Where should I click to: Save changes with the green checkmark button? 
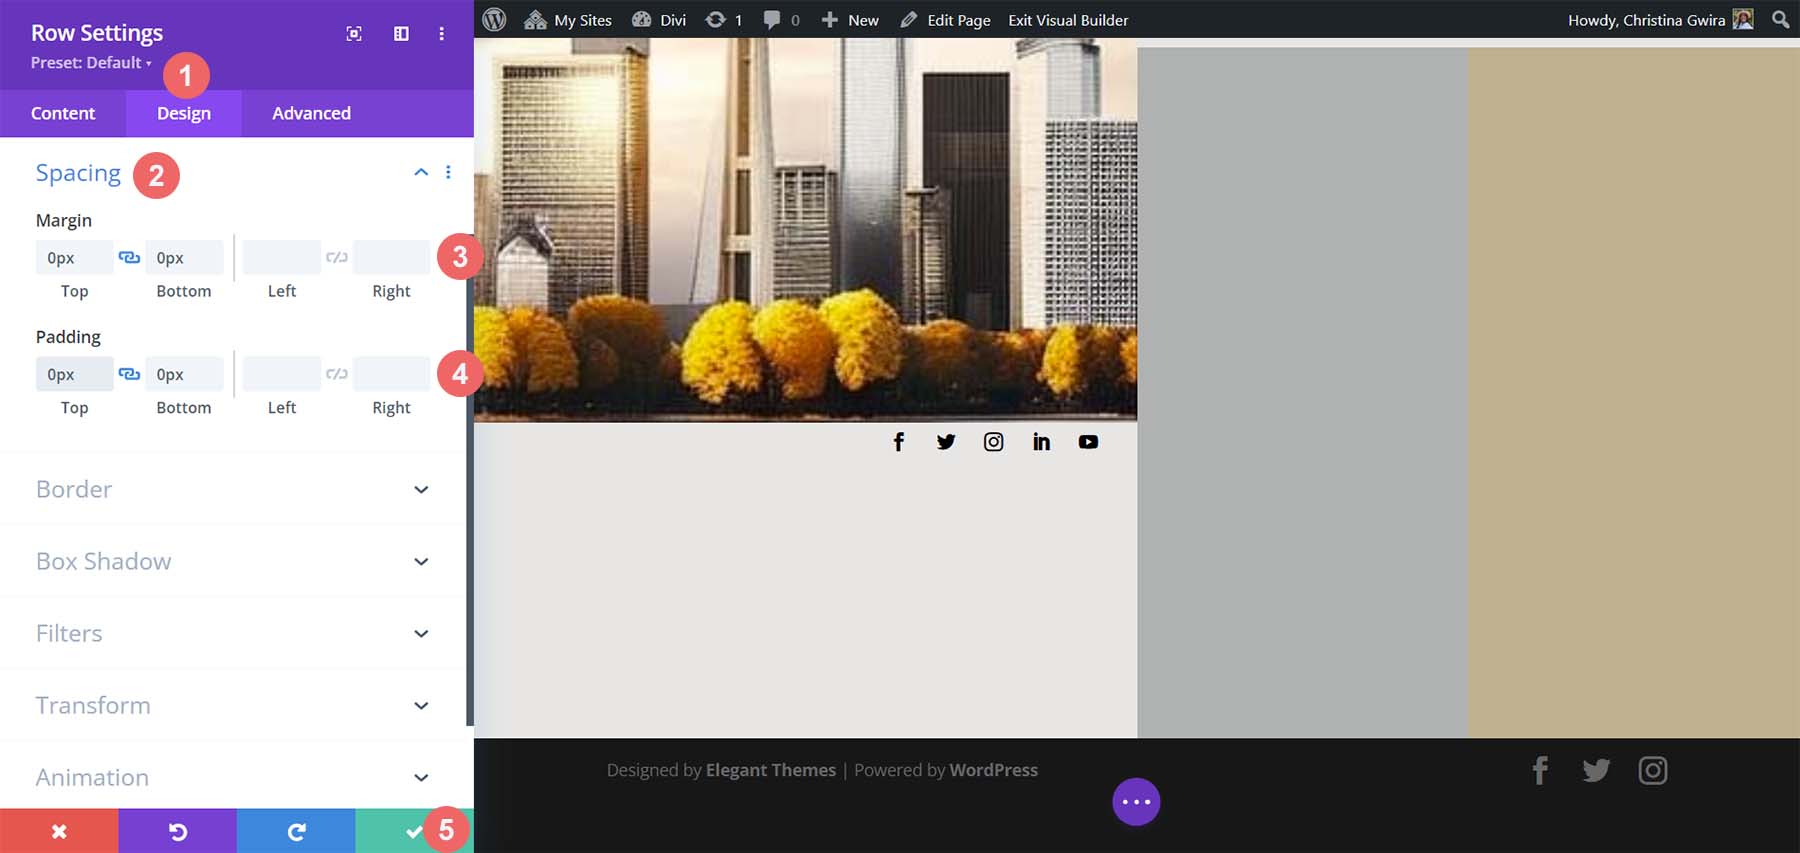pos(413,831)
